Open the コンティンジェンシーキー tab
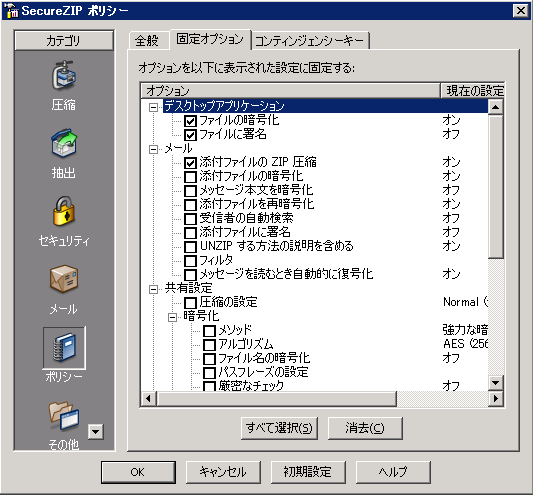The image size is (533, 495). 309,41
